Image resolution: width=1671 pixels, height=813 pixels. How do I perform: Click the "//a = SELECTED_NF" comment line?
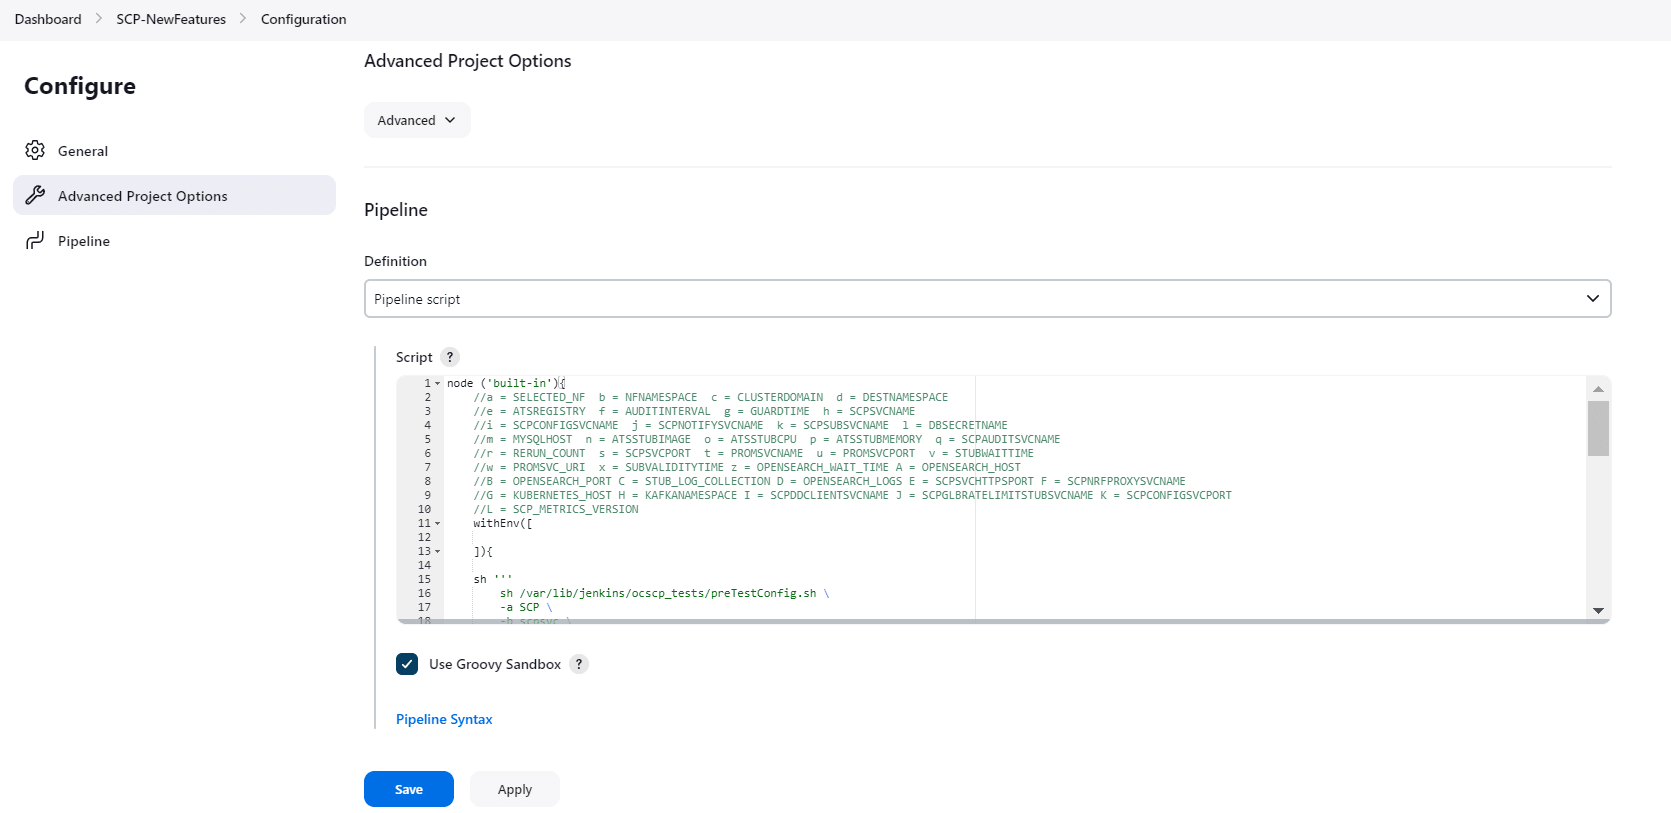pos(711,397)
